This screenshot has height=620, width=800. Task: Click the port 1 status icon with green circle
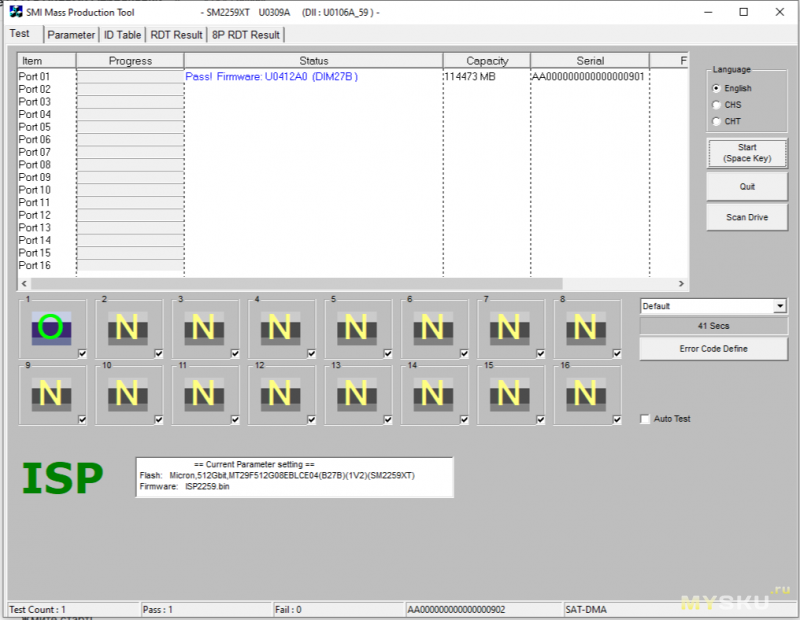coord(49,327)
